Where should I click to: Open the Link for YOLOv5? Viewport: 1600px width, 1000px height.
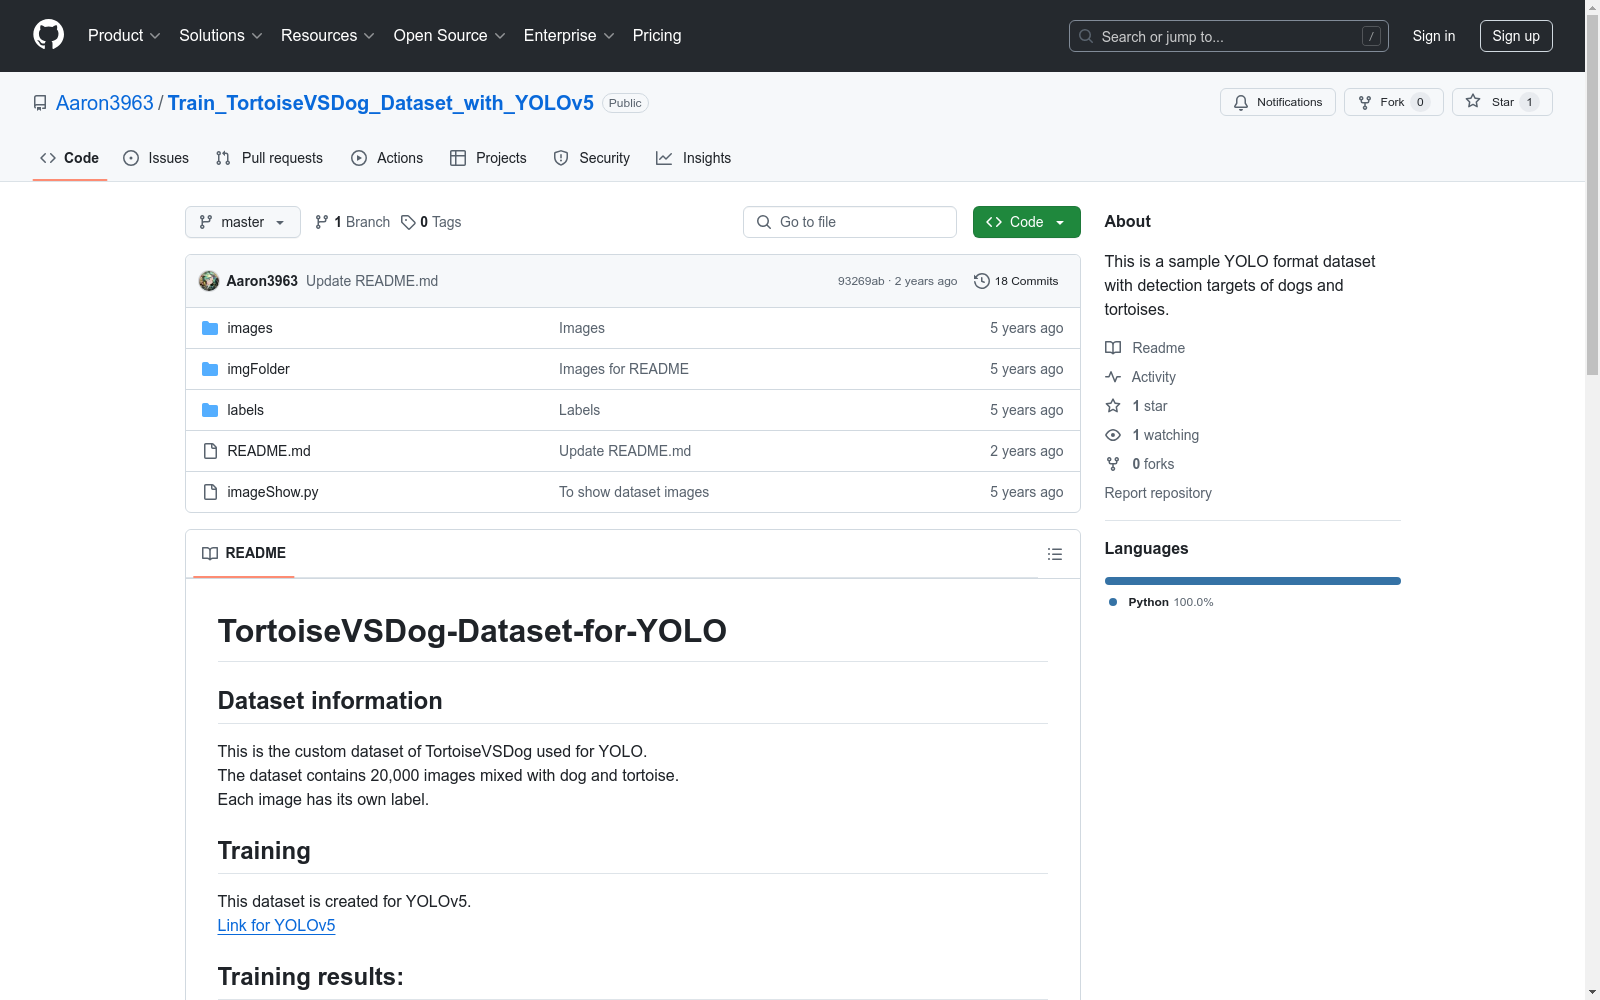pos(277,925)
